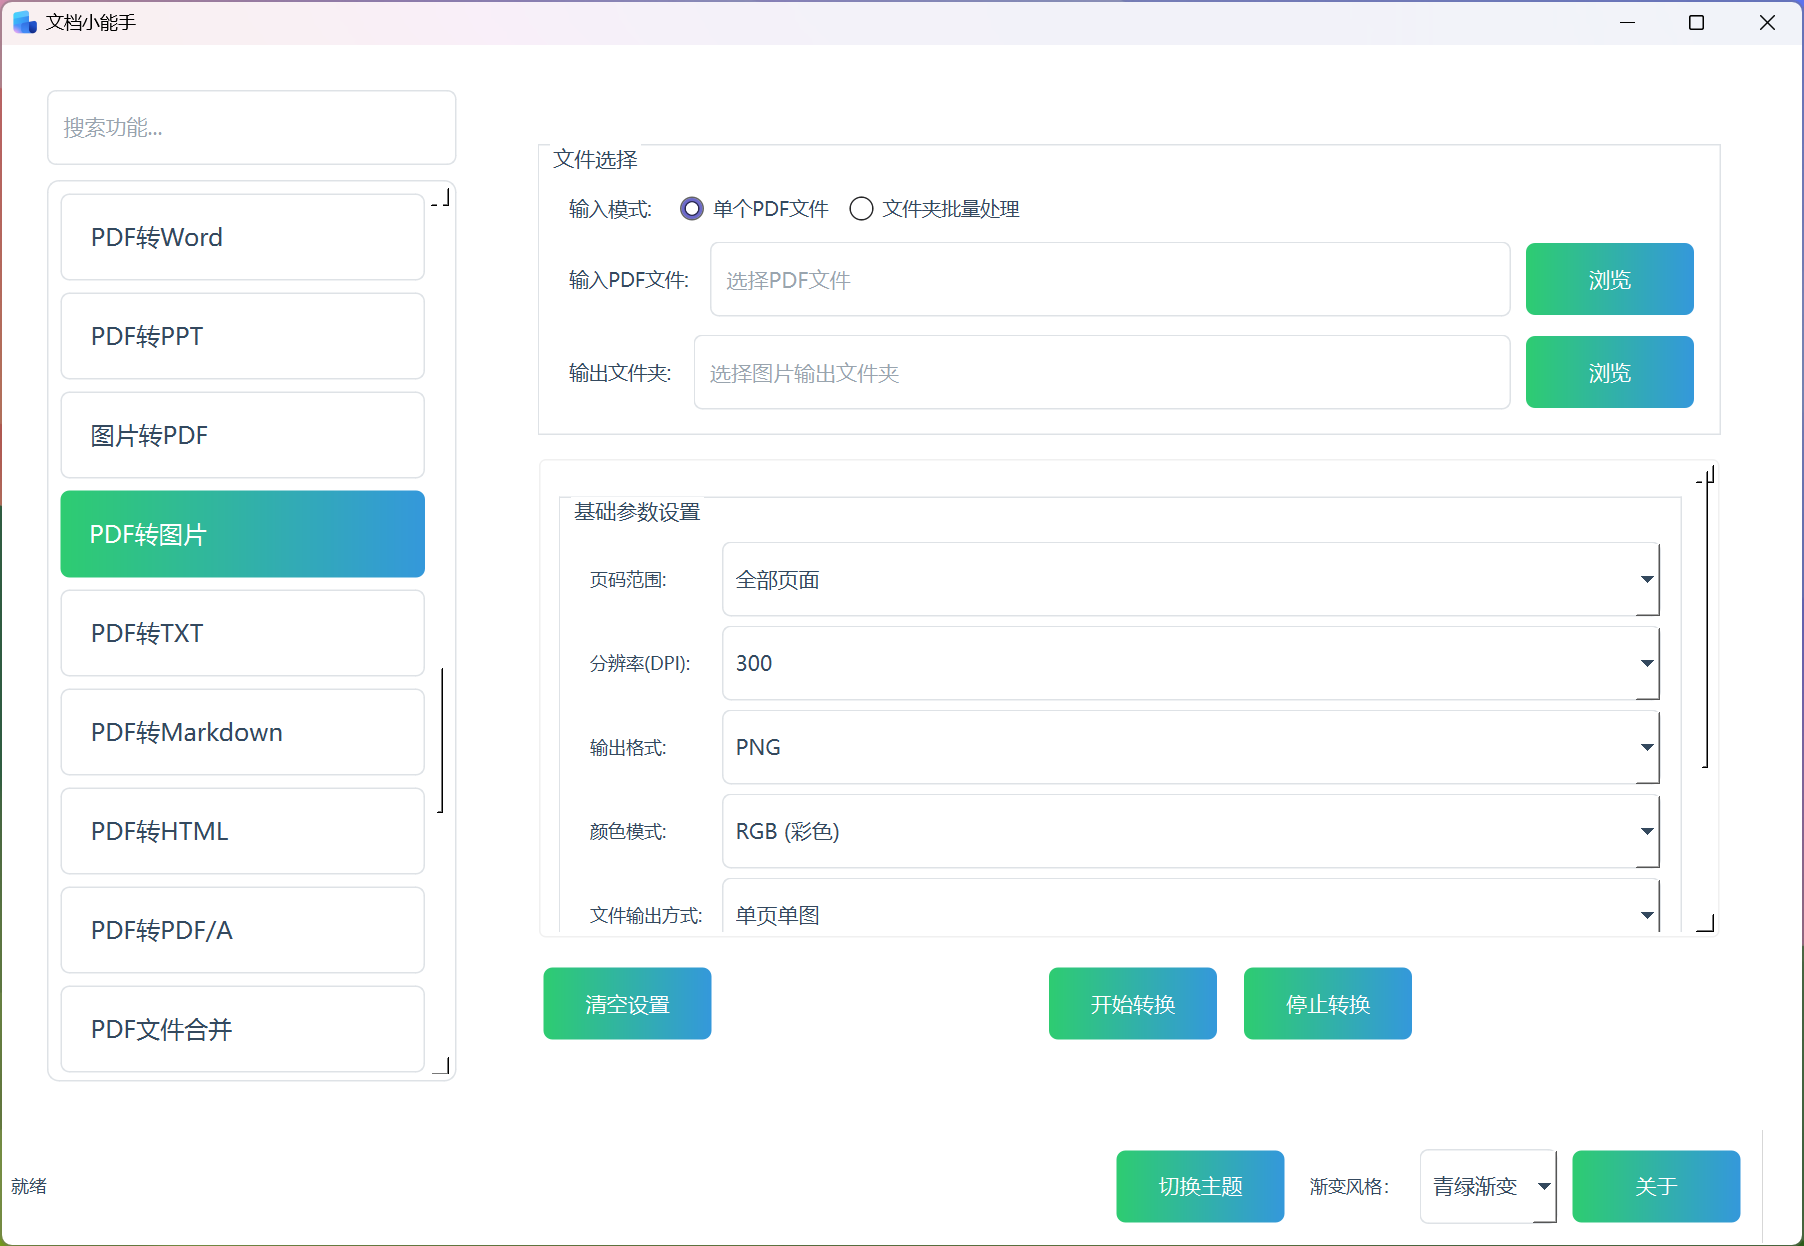The image size is (1804, 1246).
Task: Click the 搜索功能 search field
Action: (252, 128)
